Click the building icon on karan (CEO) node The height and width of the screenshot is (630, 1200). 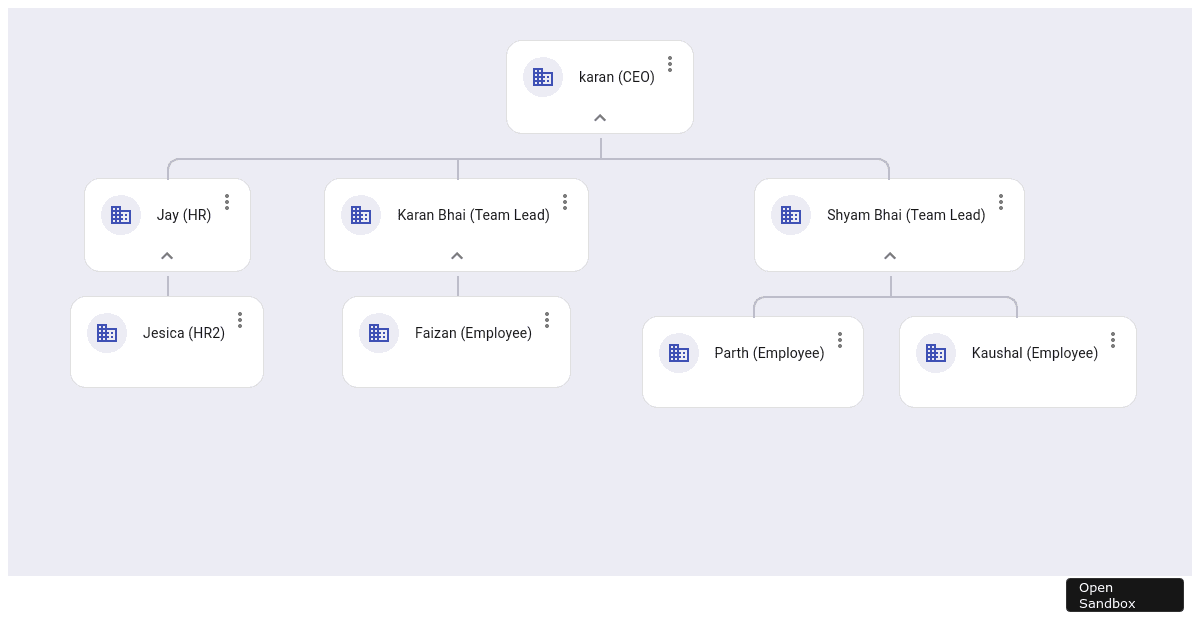[543, 77]
